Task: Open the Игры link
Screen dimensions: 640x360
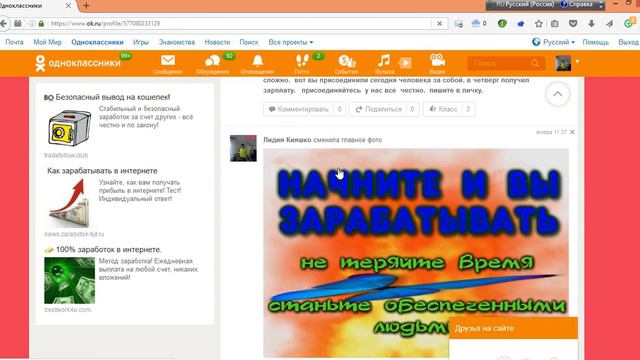Action: (x=141, y=42)
